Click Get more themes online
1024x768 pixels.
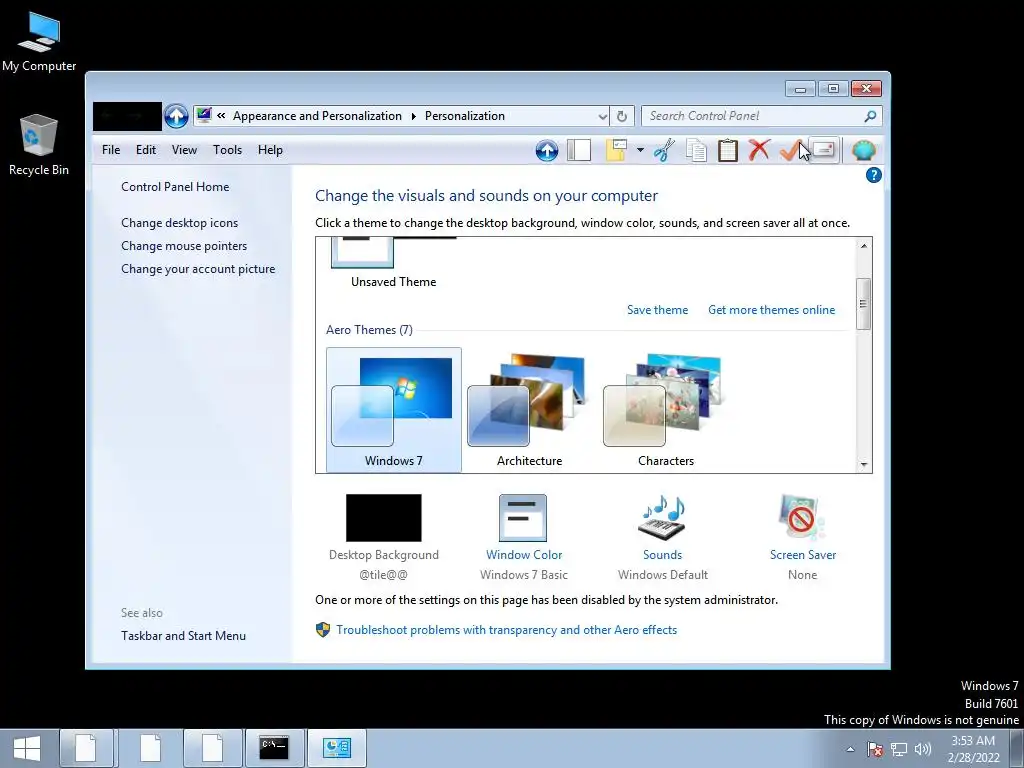tap(771, 310)
